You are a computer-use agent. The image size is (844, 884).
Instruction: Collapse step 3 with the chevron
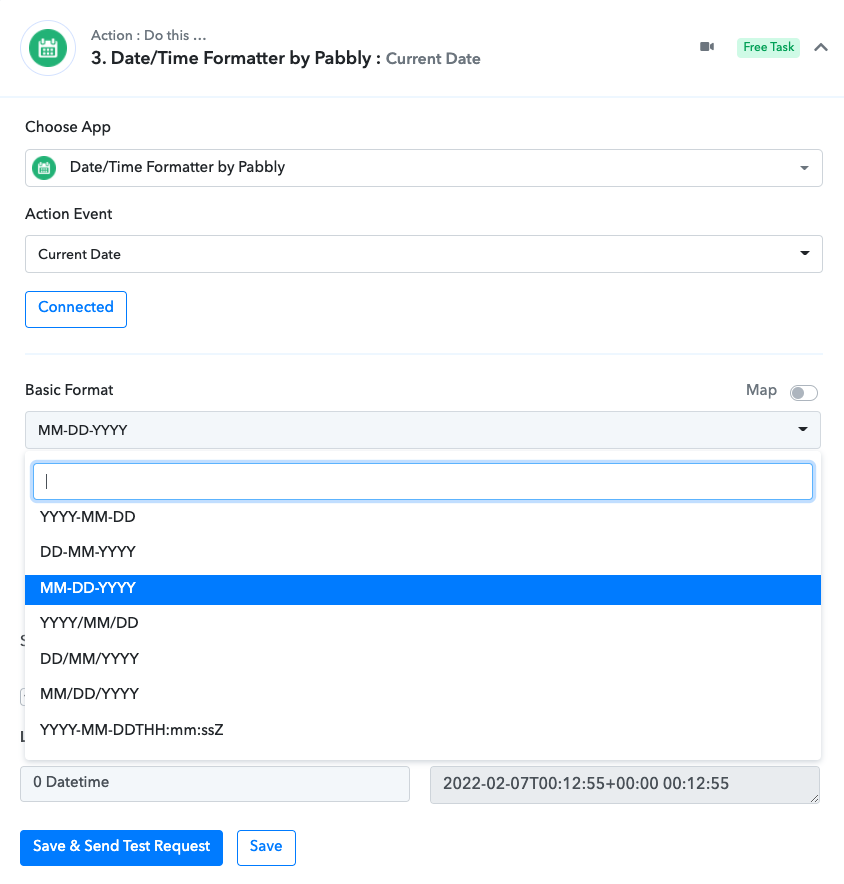click(821, 47)
